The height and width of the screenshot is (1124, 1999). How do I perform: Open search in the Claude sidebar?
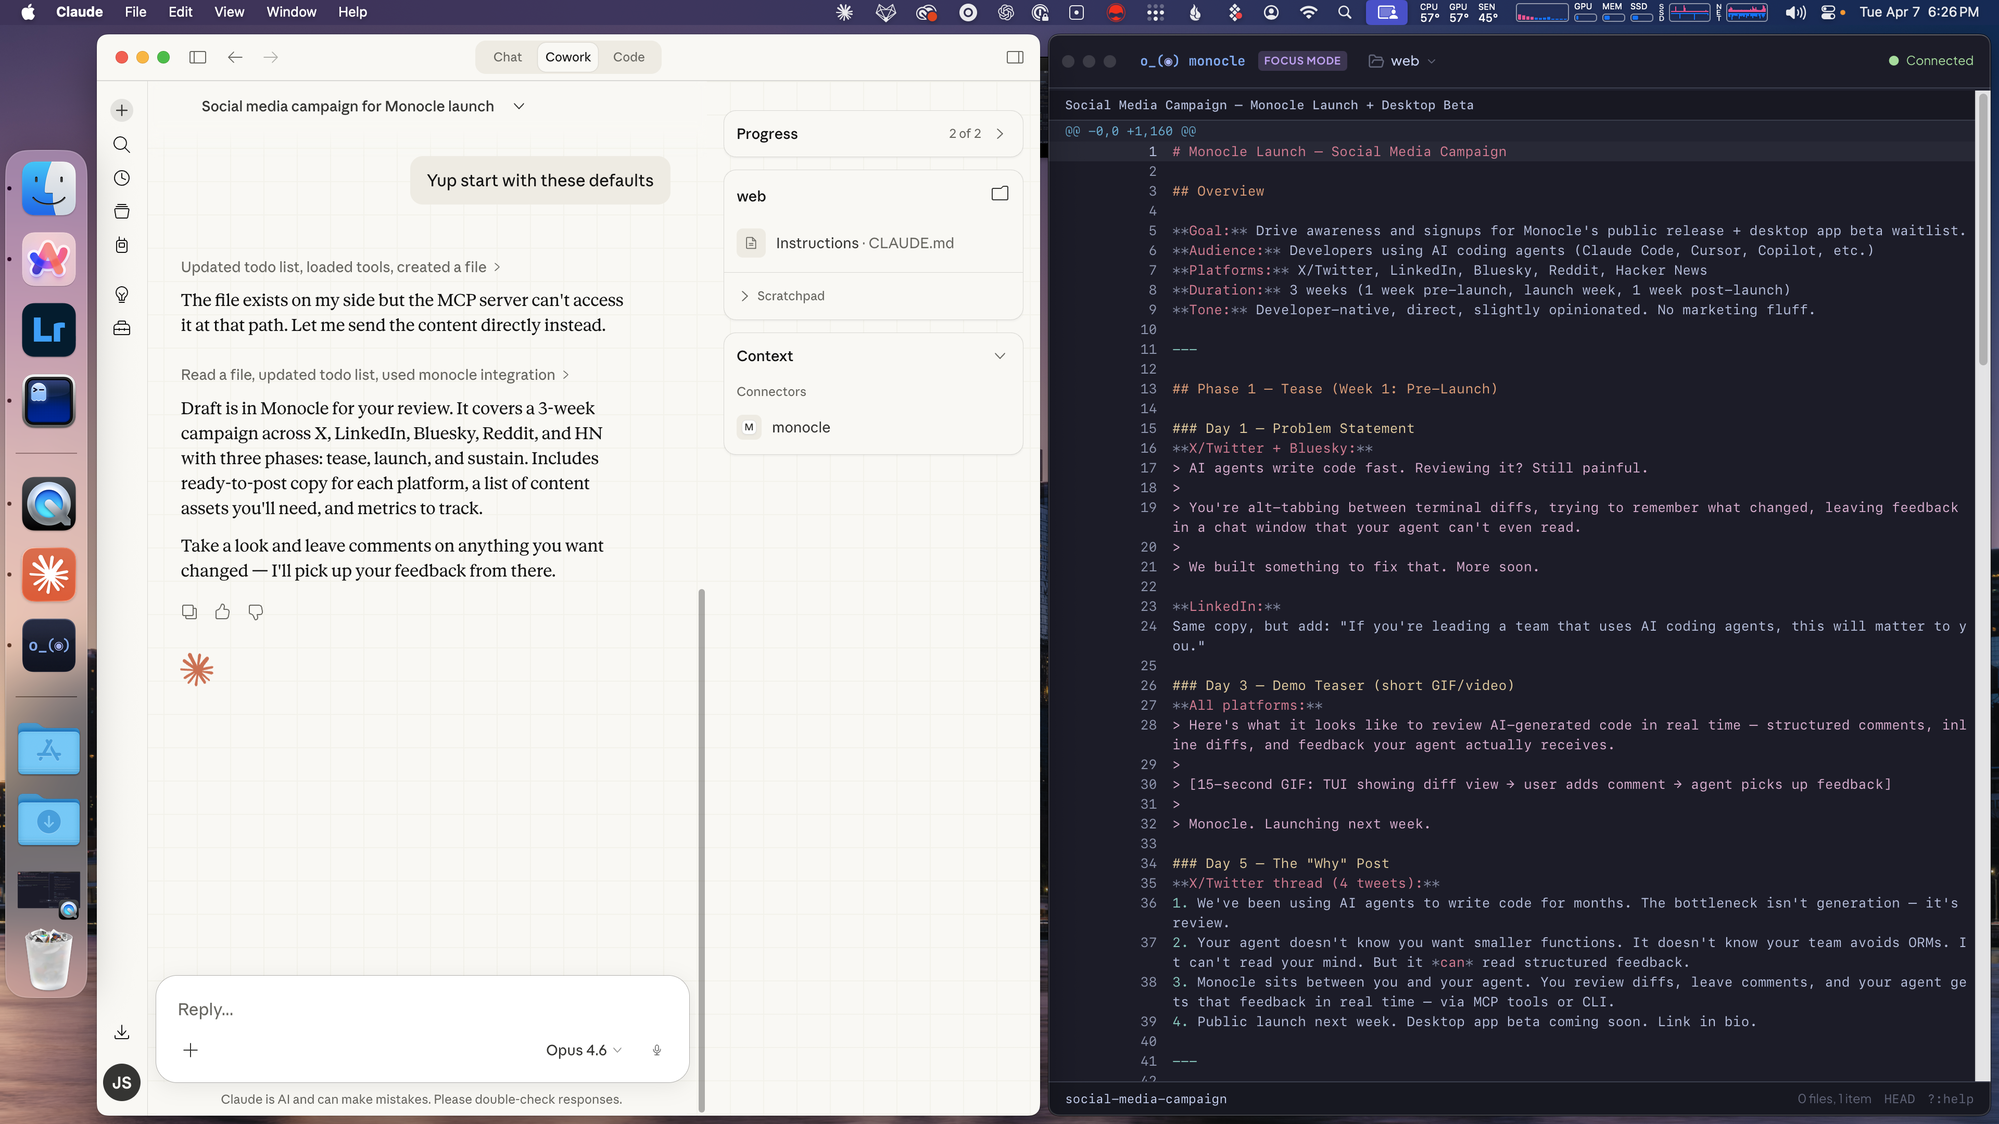[122, 145]
